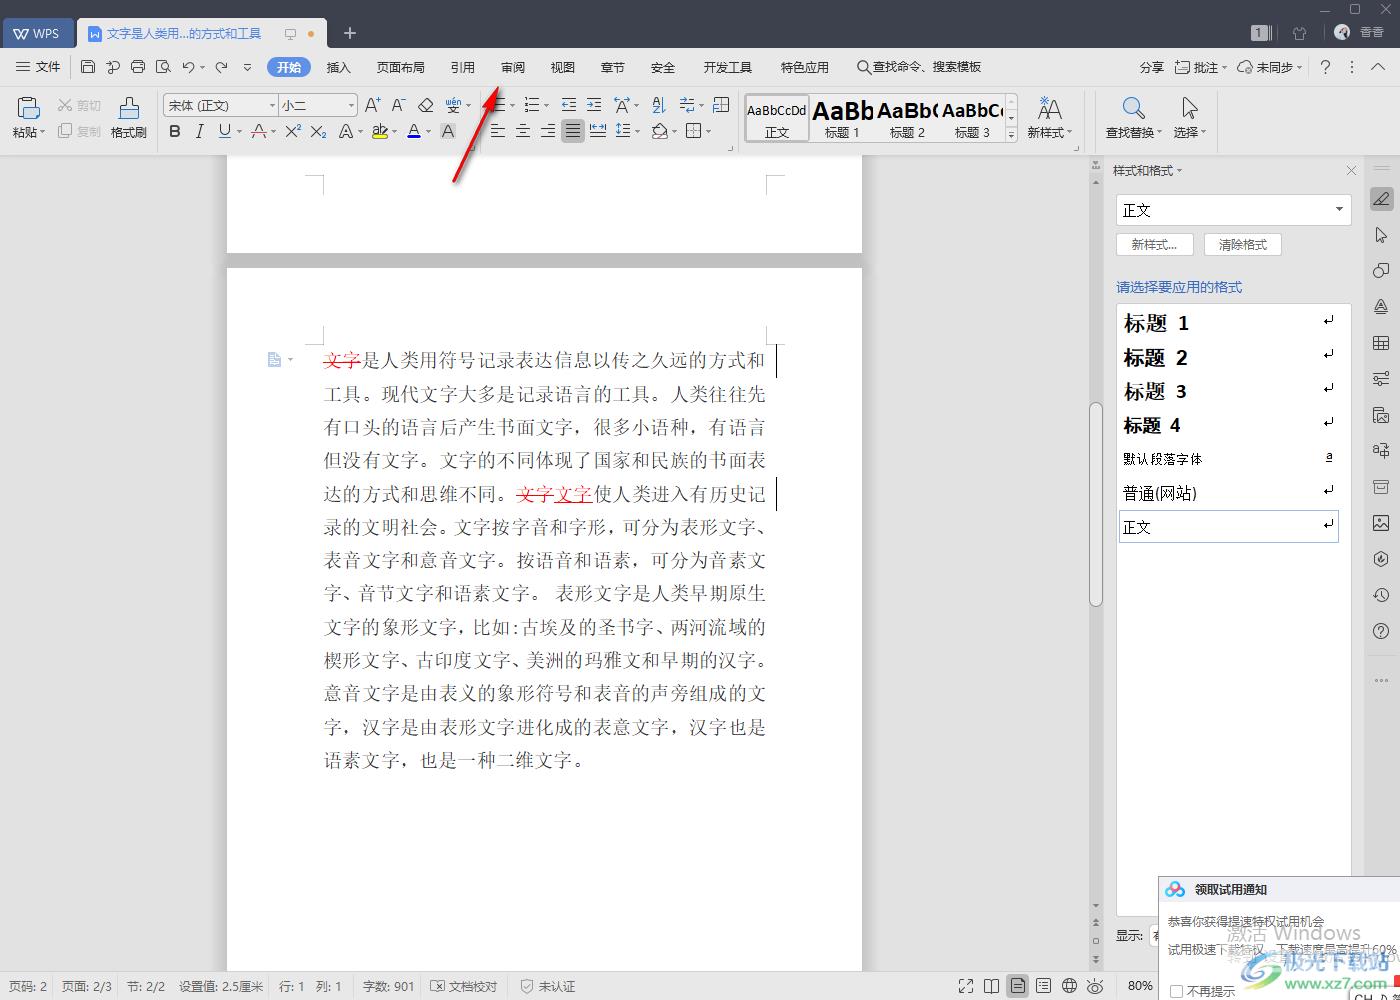Toggle italic formatting
Viewport: 1400px width, 1000px height.
coord(199,131)
